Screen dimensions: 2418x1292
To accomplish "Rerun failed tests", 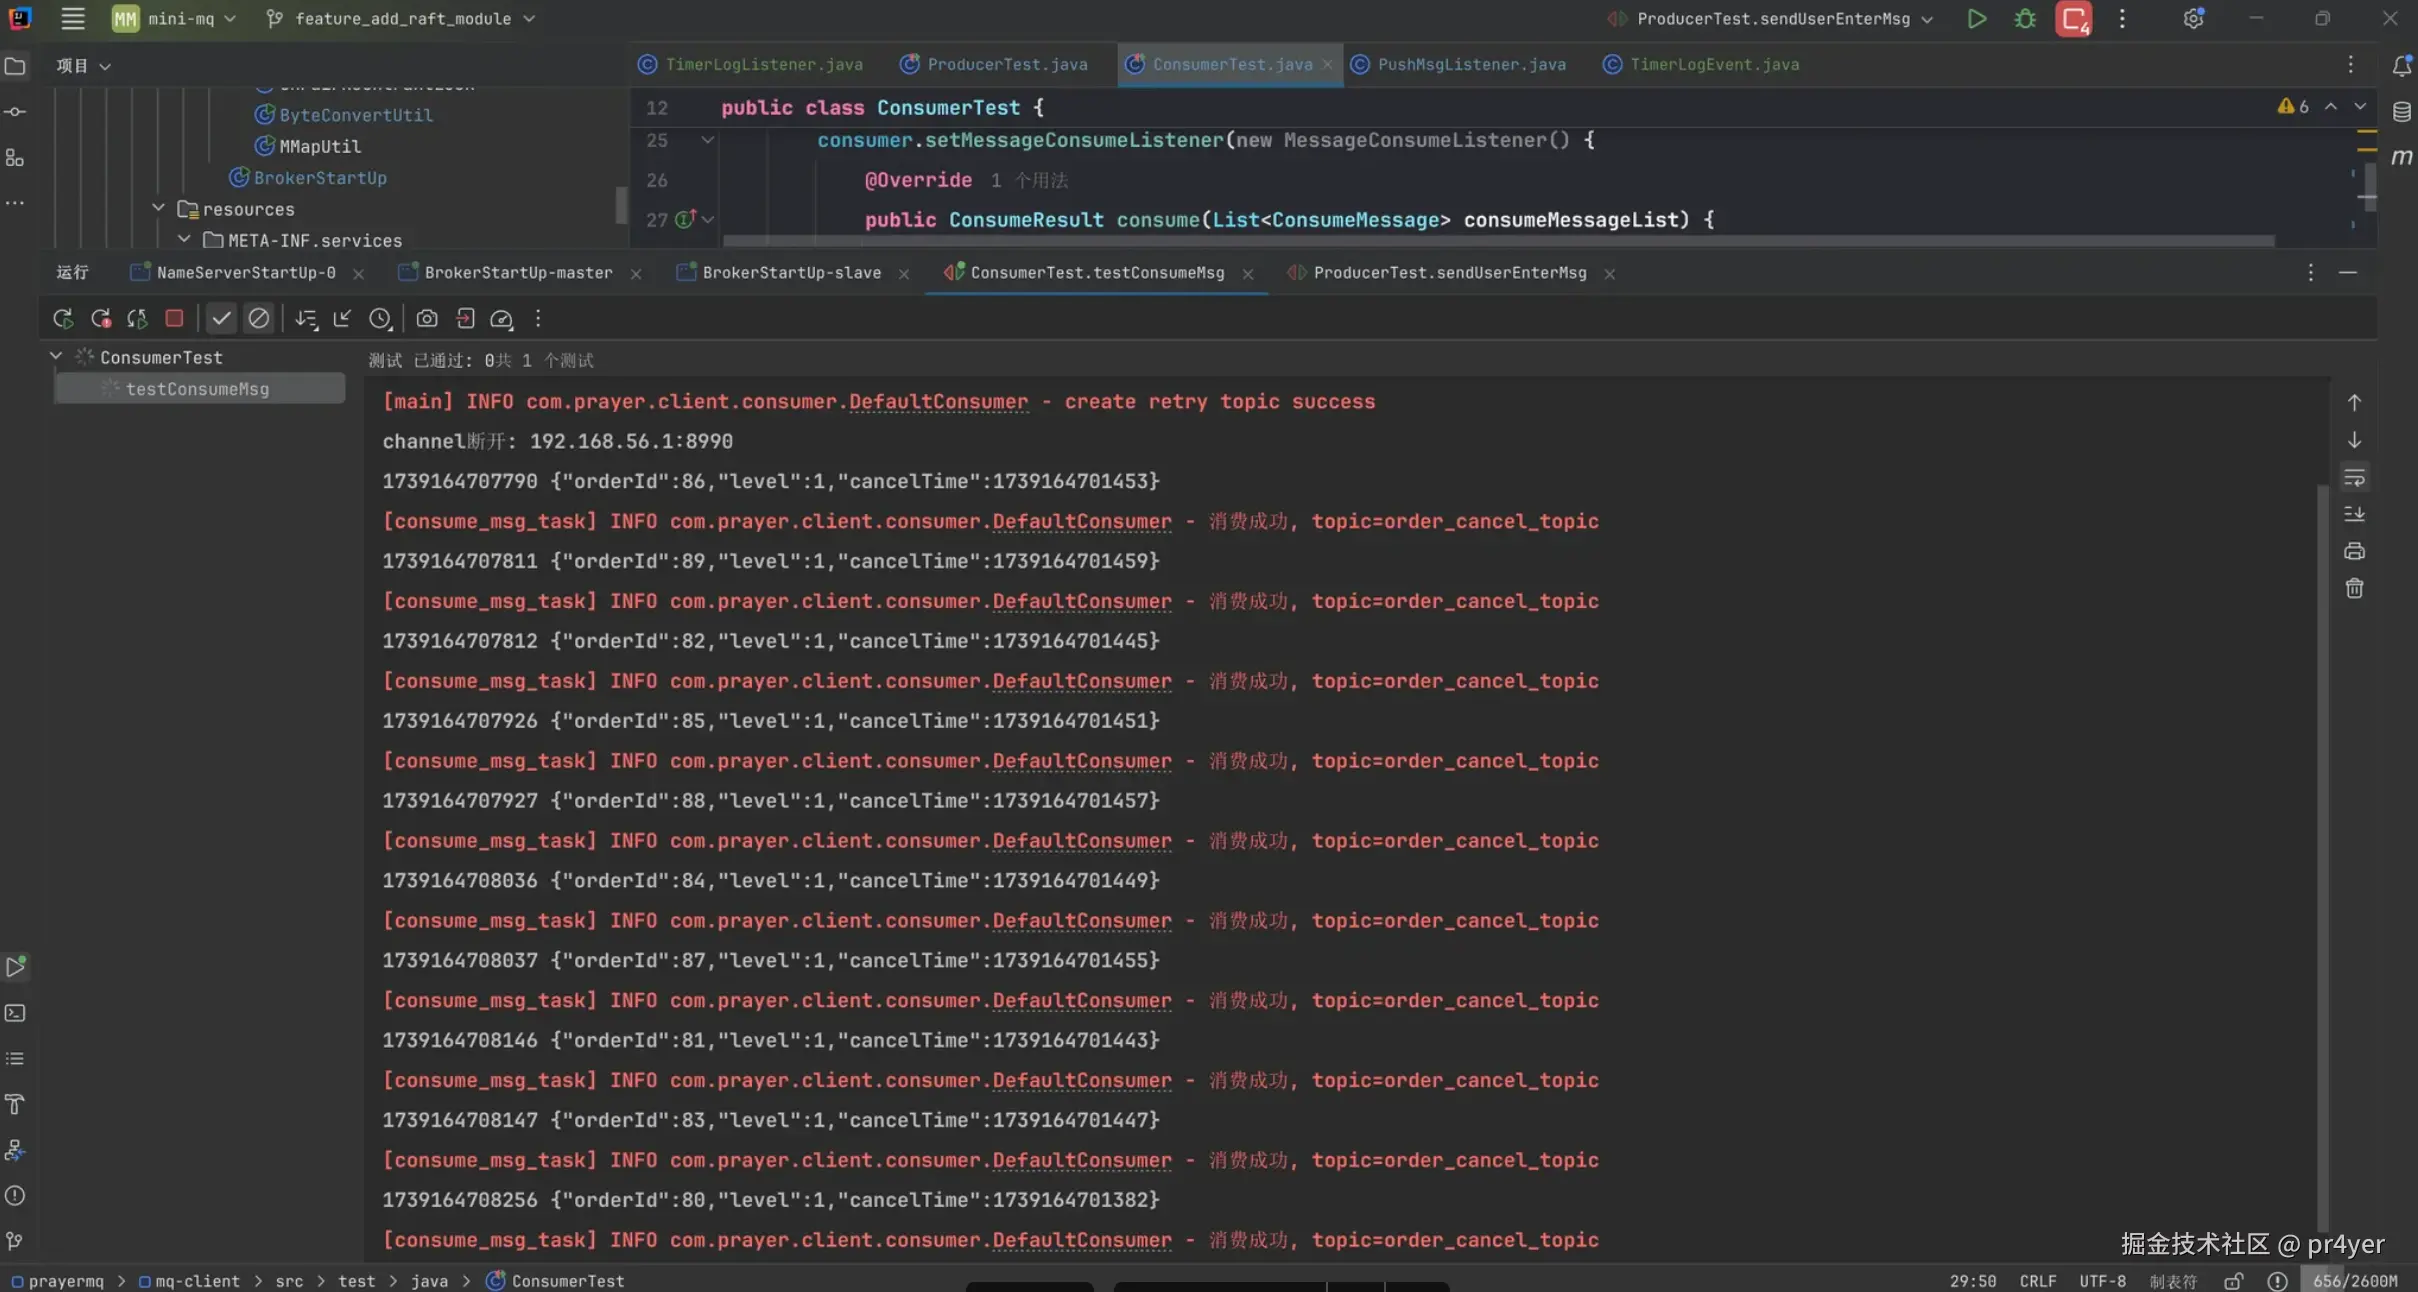I will (100, 318).
